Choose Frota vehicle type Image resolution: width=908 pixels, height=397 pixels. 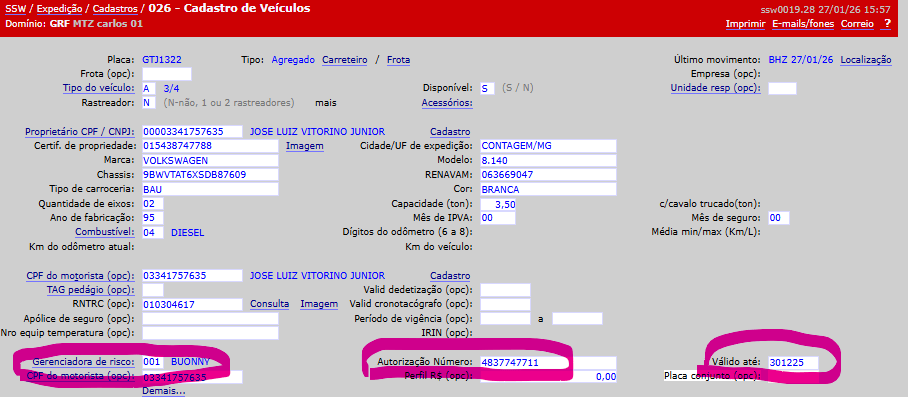pos(398,60)
